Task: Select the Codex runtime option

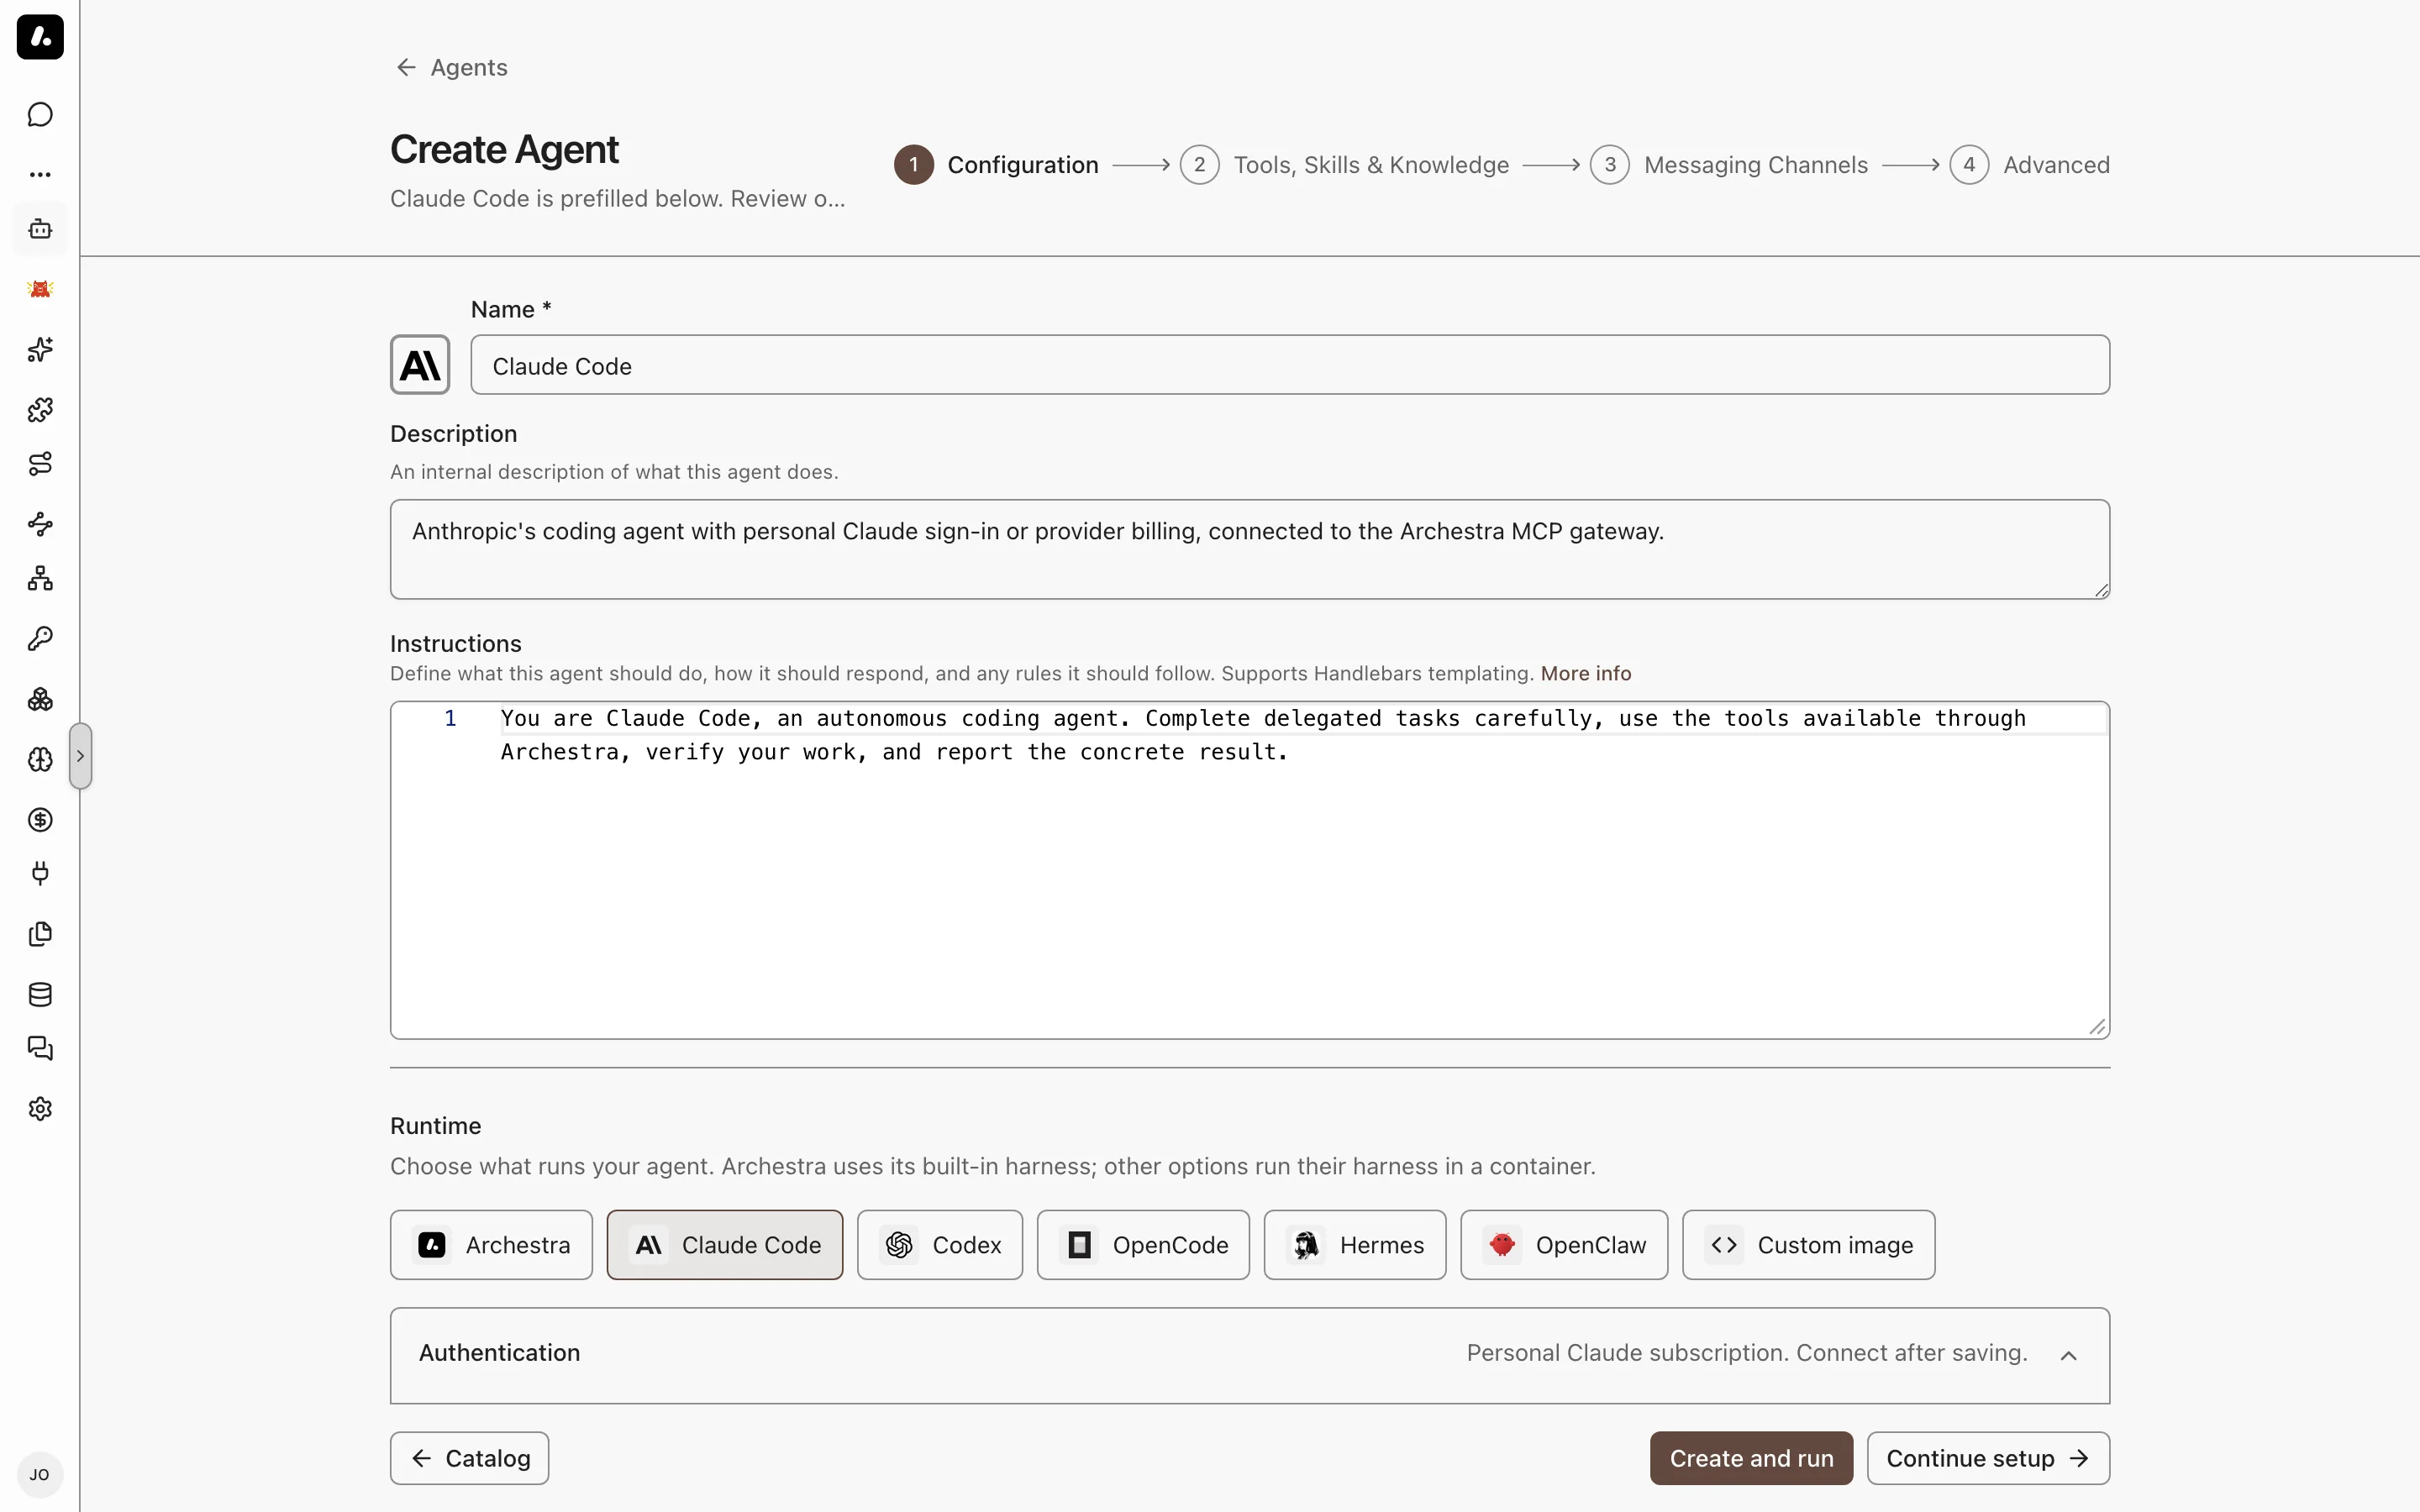Action: point(940,1245)
